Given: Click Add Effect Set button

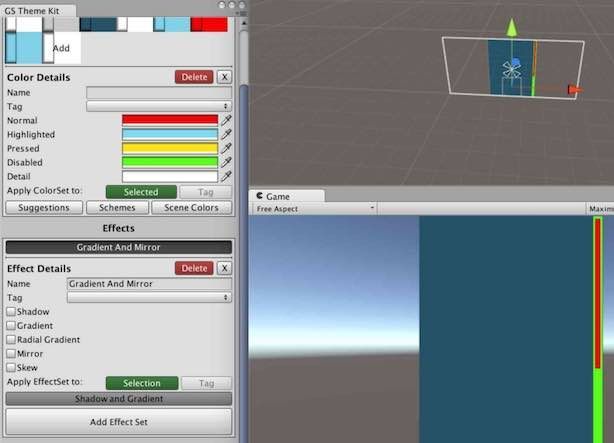Looking at the screenshot, I should (119, 422).
